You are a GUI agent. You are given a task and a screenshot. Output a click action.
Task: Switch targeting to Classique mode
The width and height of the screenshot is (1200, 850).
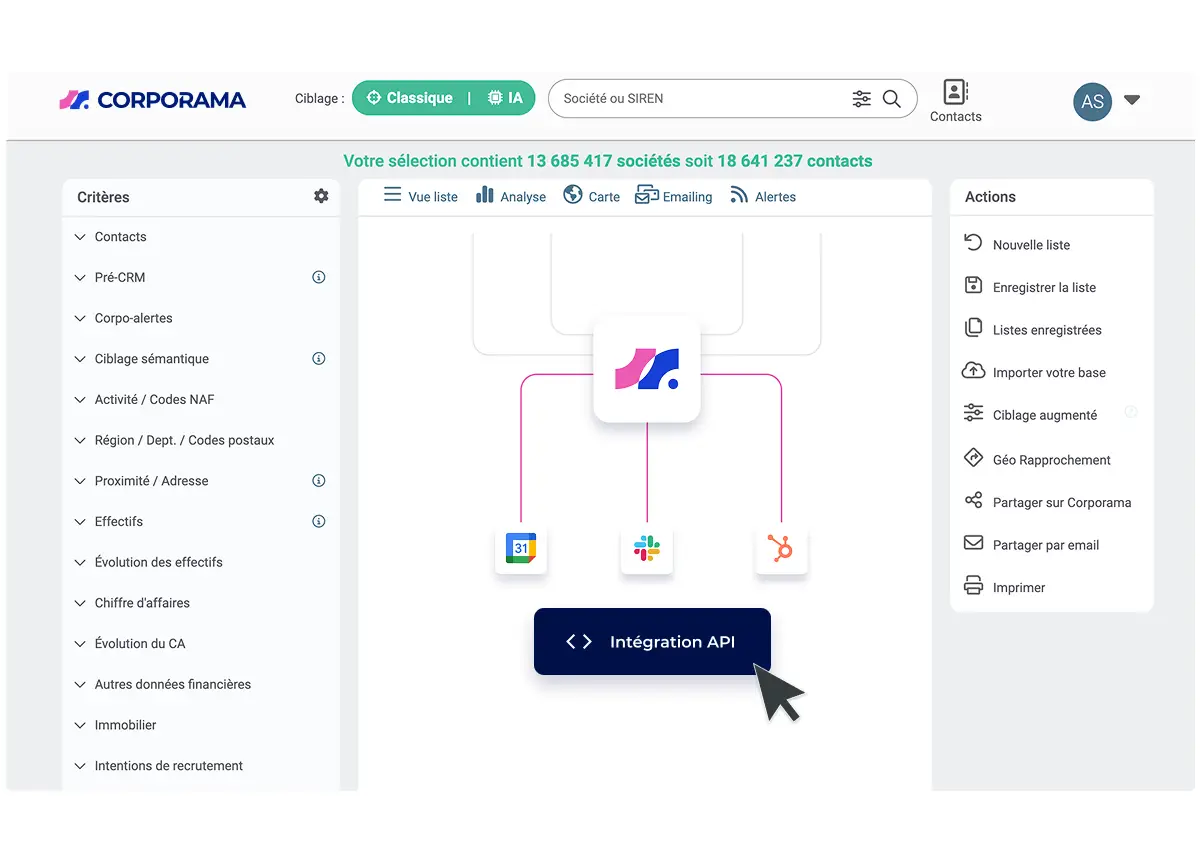(x=410, y=98)
